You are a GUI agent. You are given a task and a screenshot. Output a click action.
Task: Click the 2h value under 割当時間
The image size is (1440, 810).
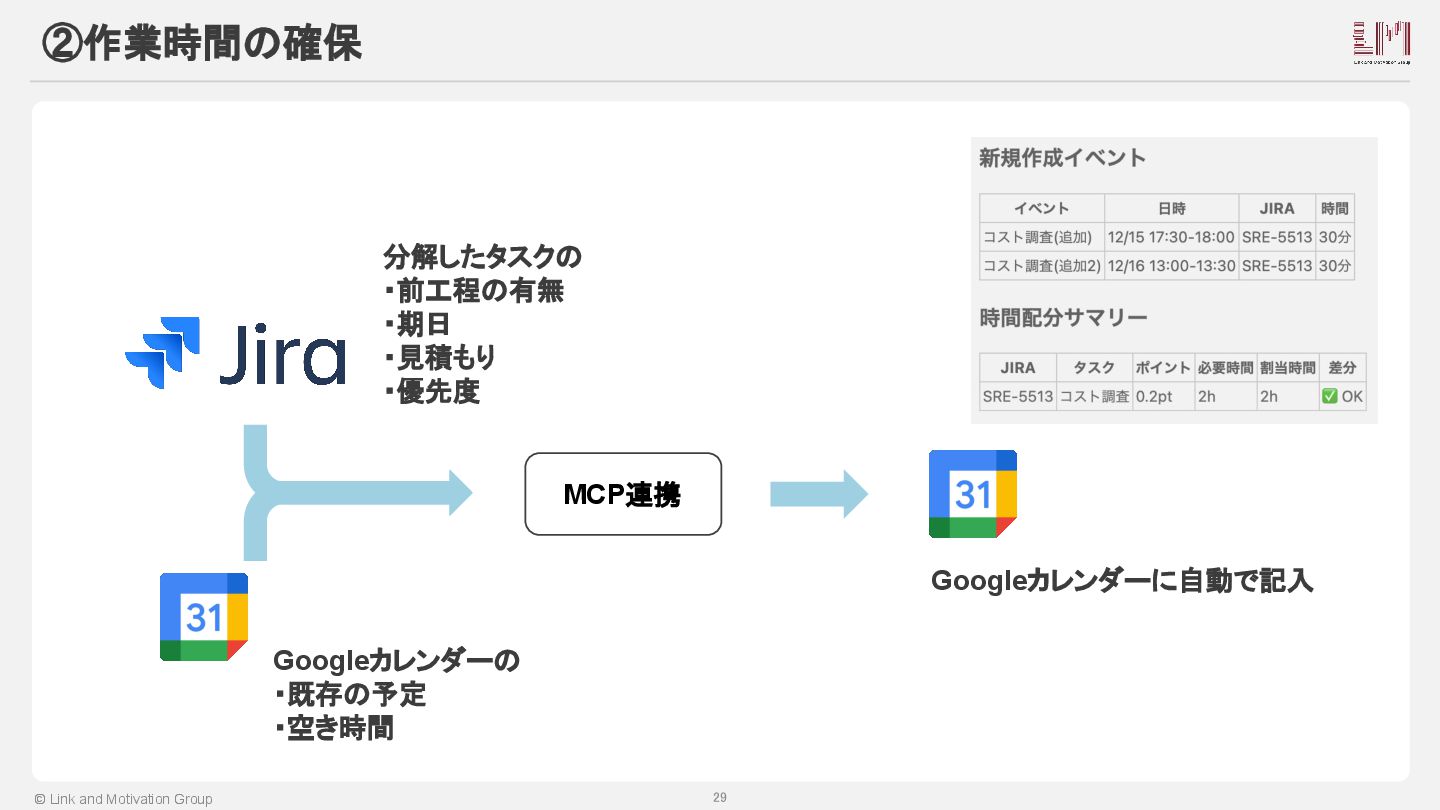point(1287,396)
